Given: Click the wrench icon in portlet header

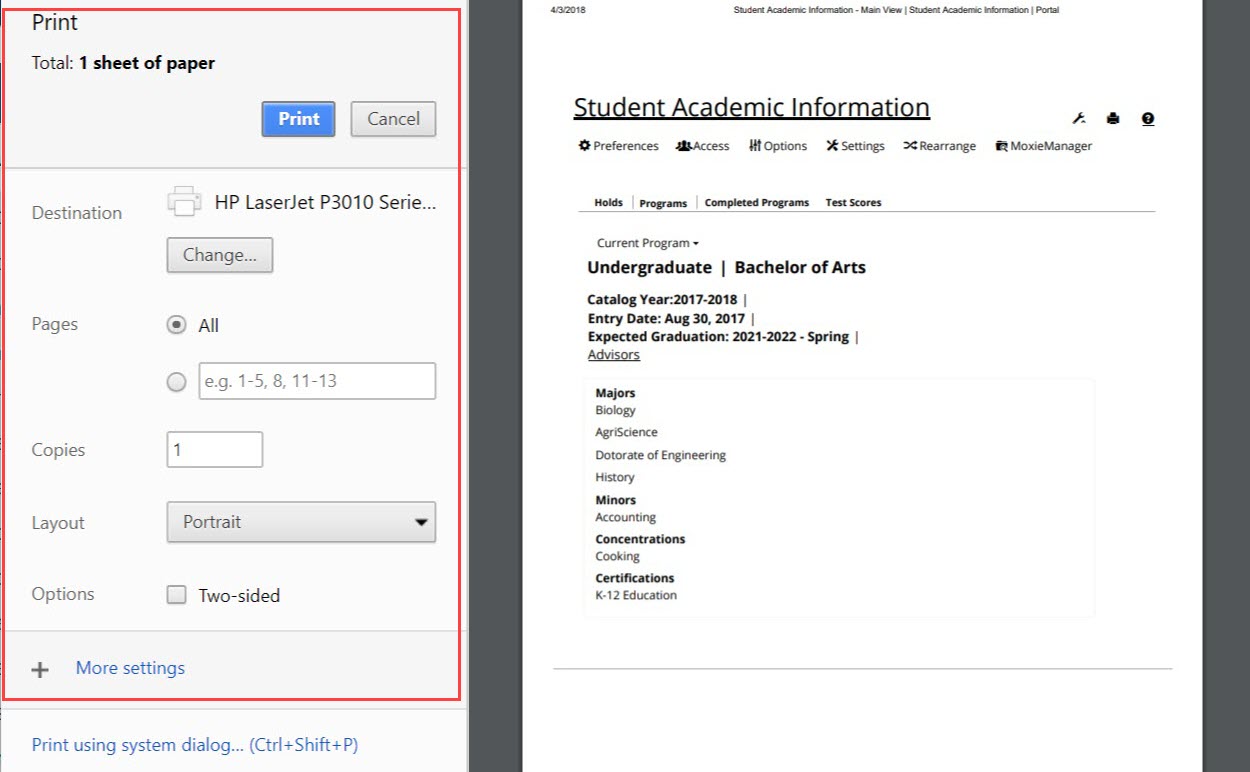Looking at the screenshot, I should 1079,119.
